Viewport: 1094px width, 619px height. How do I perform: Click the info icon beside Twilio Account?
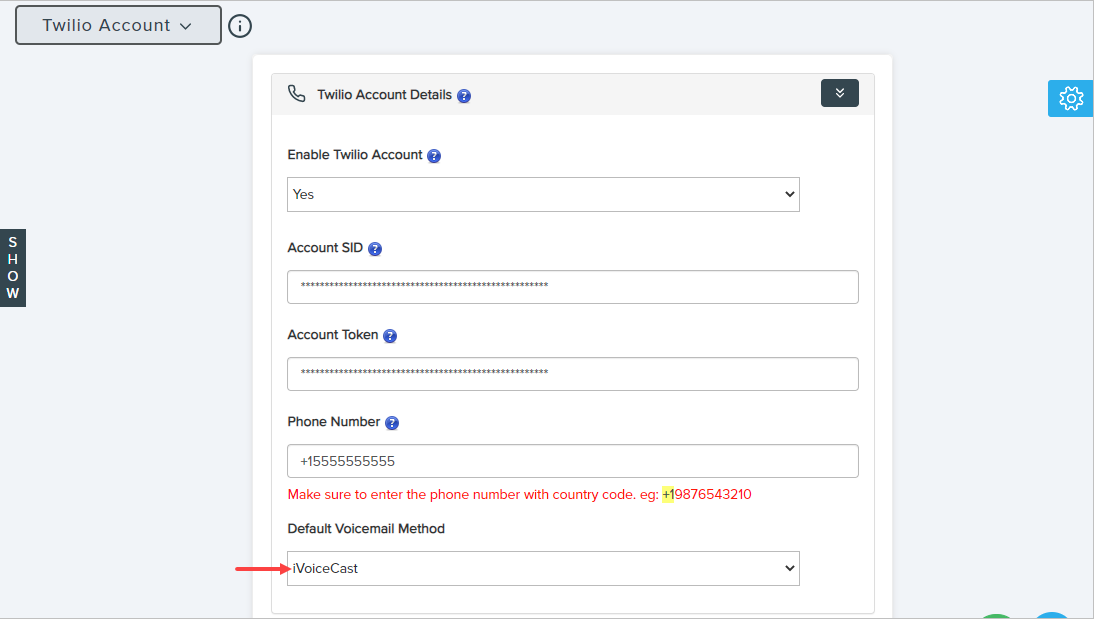pos(240,26)
